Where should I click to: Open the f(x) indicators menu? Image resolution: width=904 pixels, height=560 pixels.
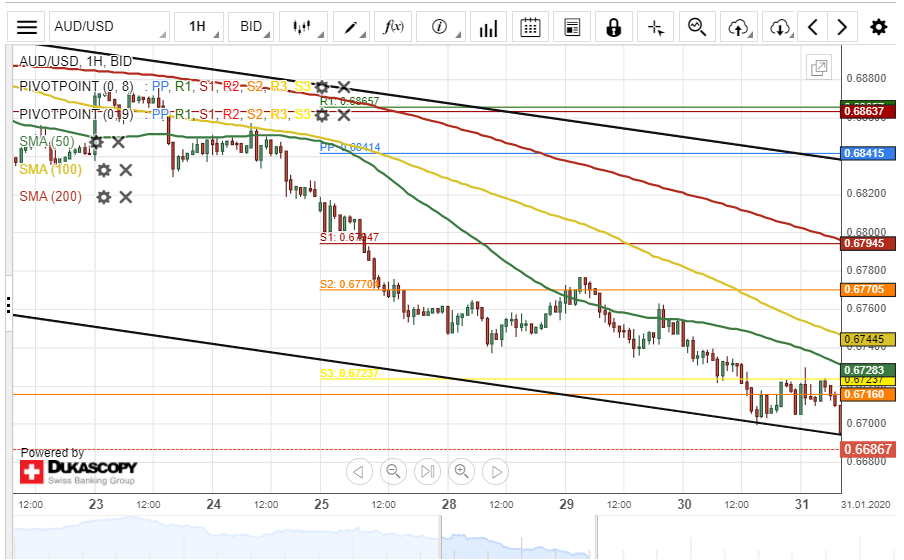(x=393, y=27)
